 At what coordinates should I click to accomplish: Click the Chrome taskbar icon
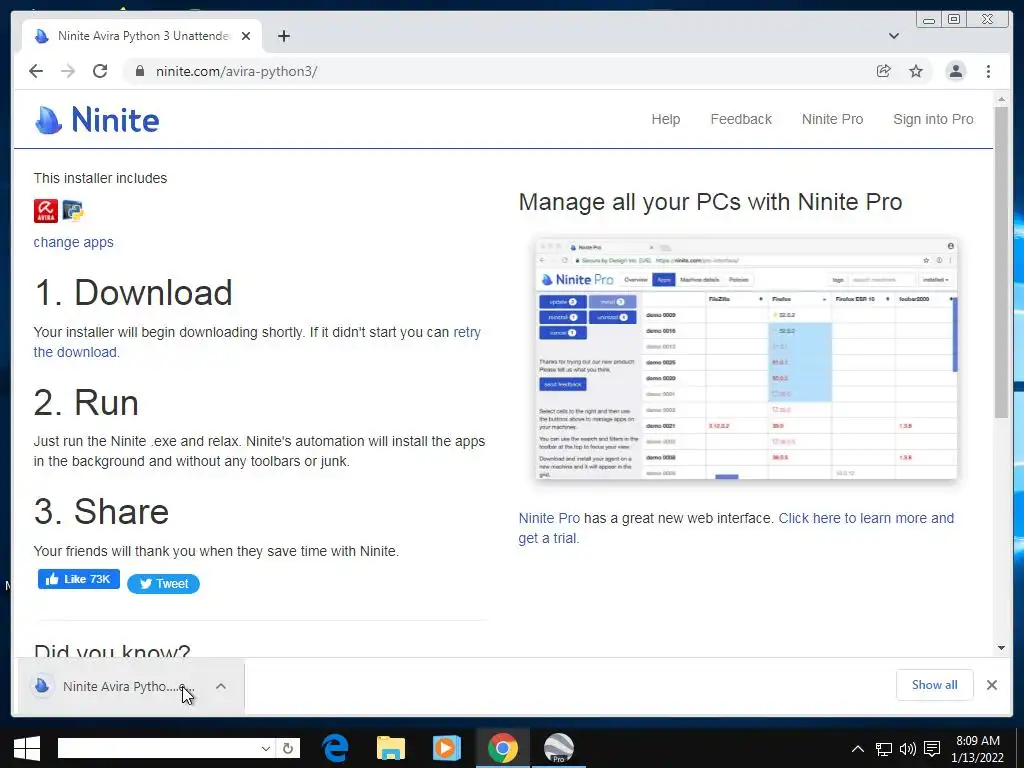click(x=502, y=748)
